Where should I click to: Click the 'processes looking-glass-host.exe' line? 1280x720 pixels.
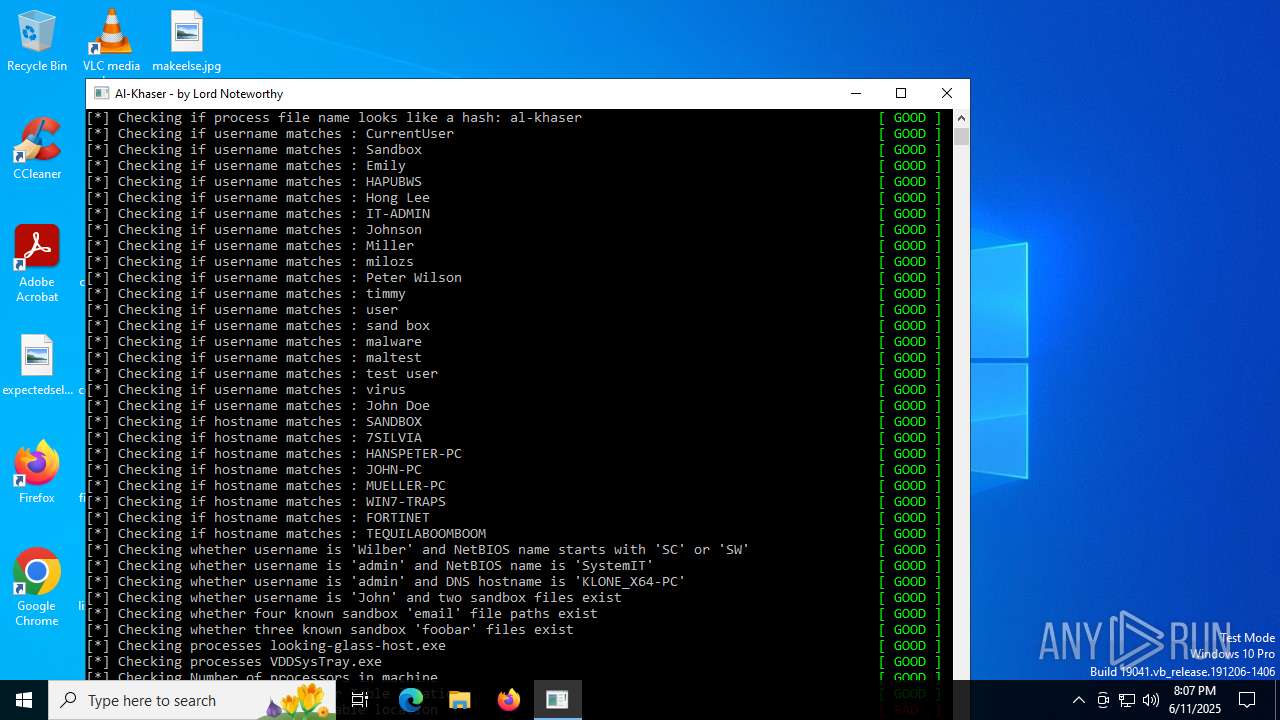pos(266,646)
